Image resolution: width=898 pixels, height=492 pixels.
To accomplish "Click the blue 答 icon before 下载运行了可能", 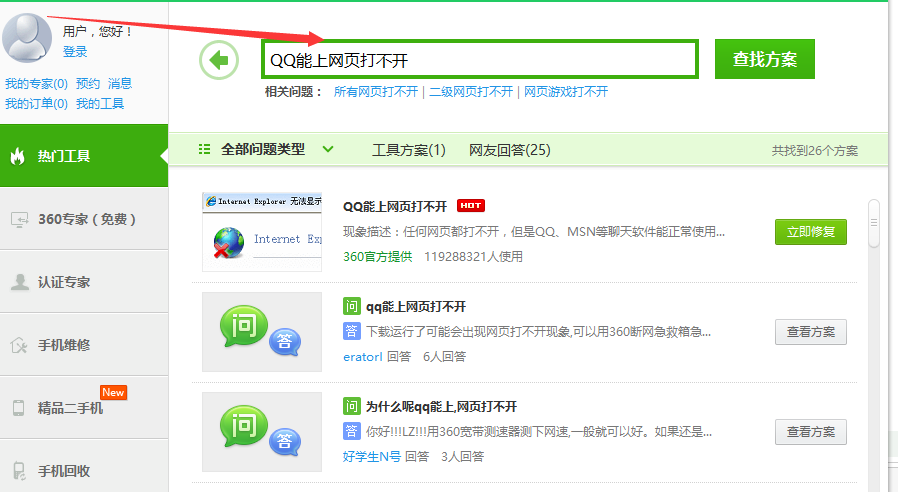I will [351, 331].
